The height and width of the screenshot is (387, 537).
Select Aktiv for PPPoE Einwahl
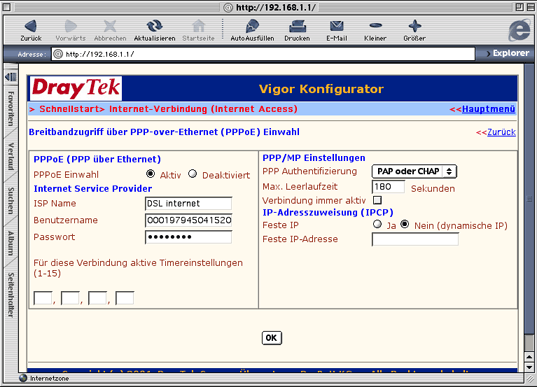150,174
